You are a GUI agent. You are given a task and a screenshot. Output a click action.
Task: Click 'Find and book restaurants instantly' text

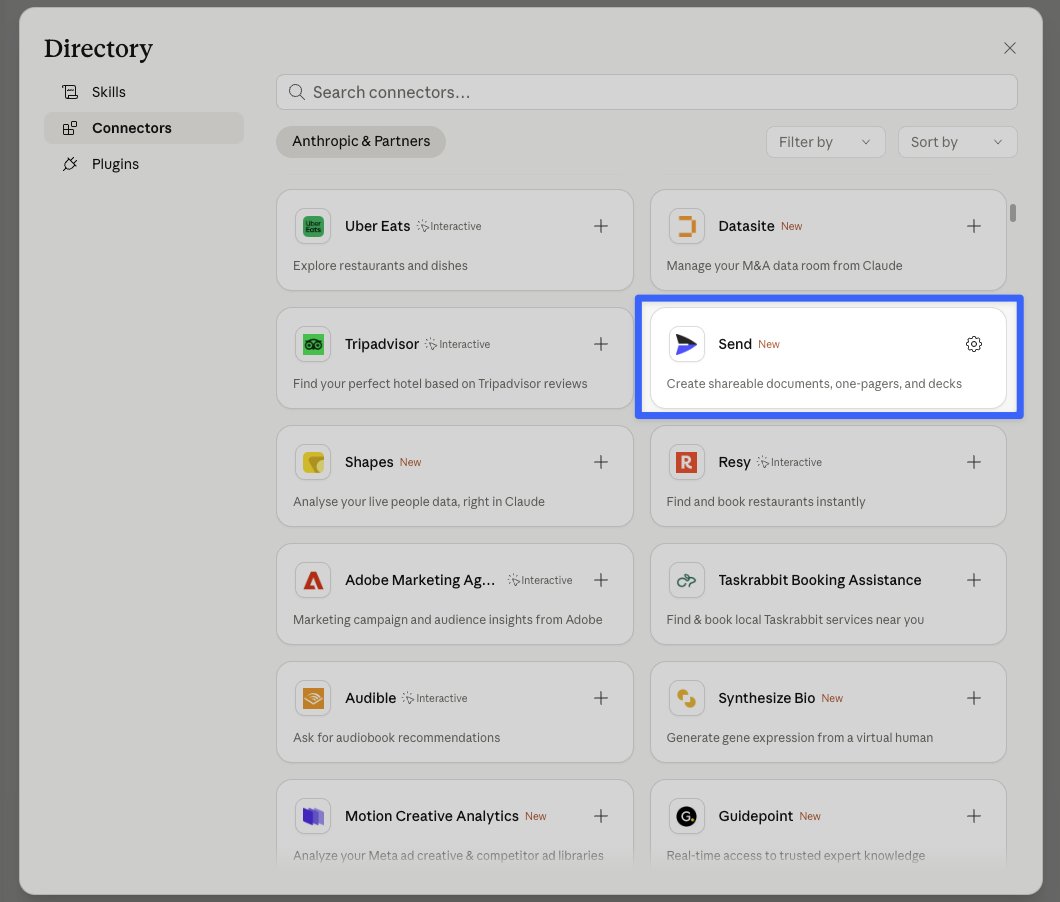tap(765, 502)
